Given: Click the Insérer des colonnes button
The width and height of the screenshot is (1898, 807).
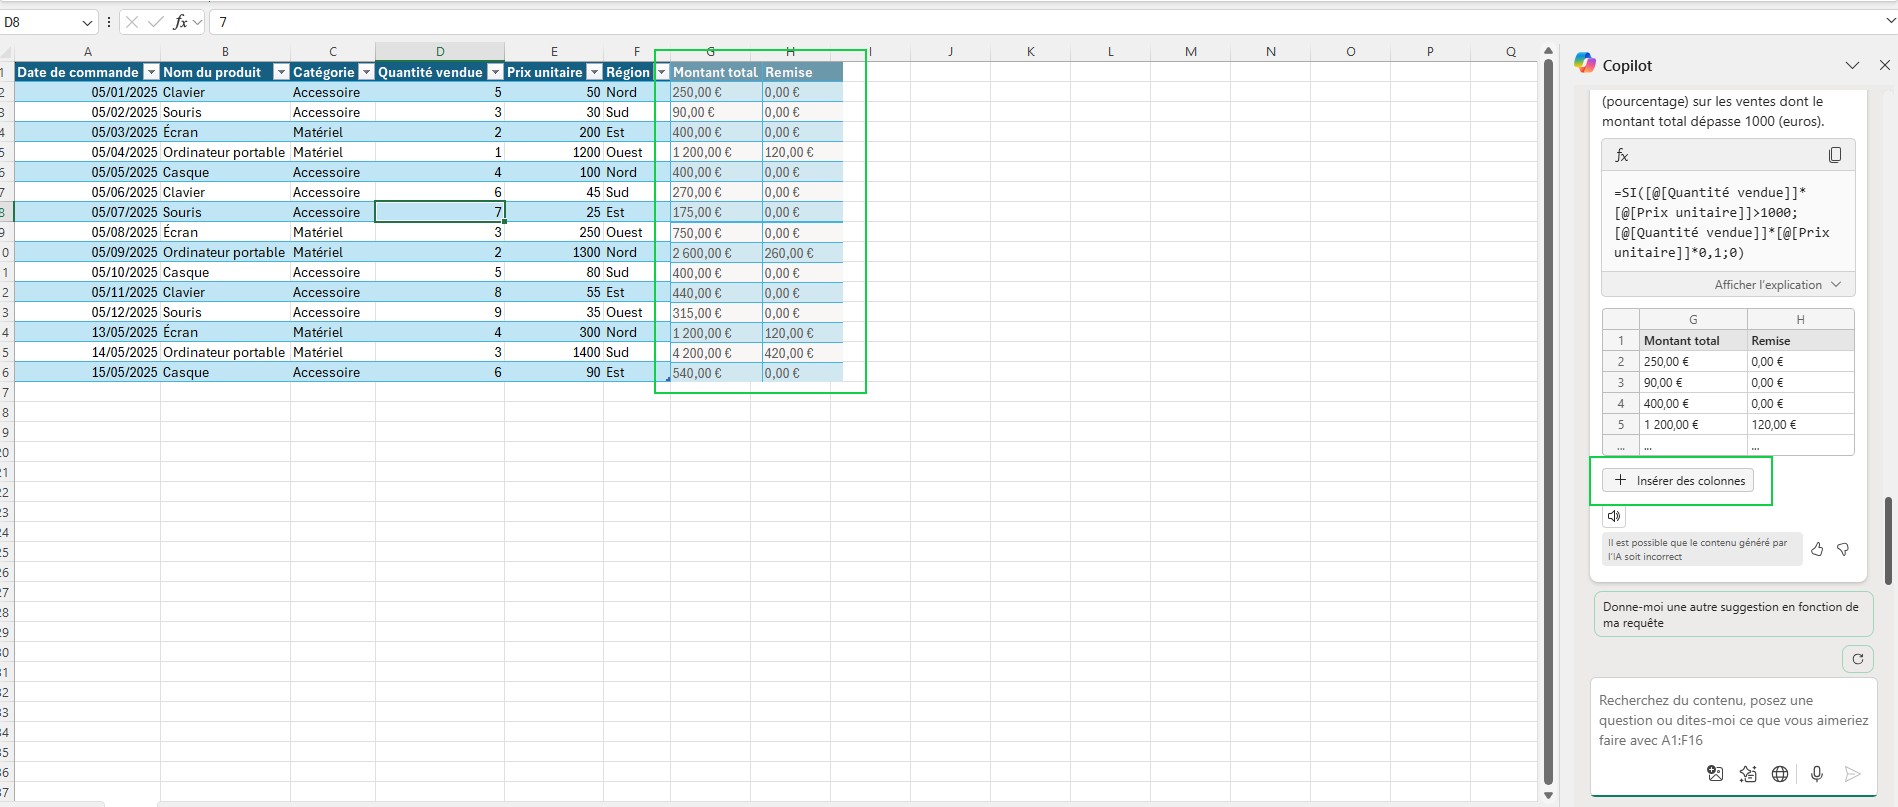Looking at the screenshot, I should pyautogui.click(x=1678, y=481).
